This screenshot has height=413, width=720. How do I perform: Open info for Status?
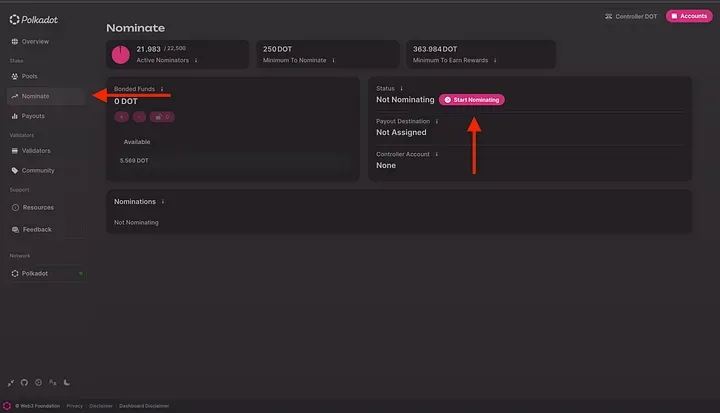pos(401,89)
